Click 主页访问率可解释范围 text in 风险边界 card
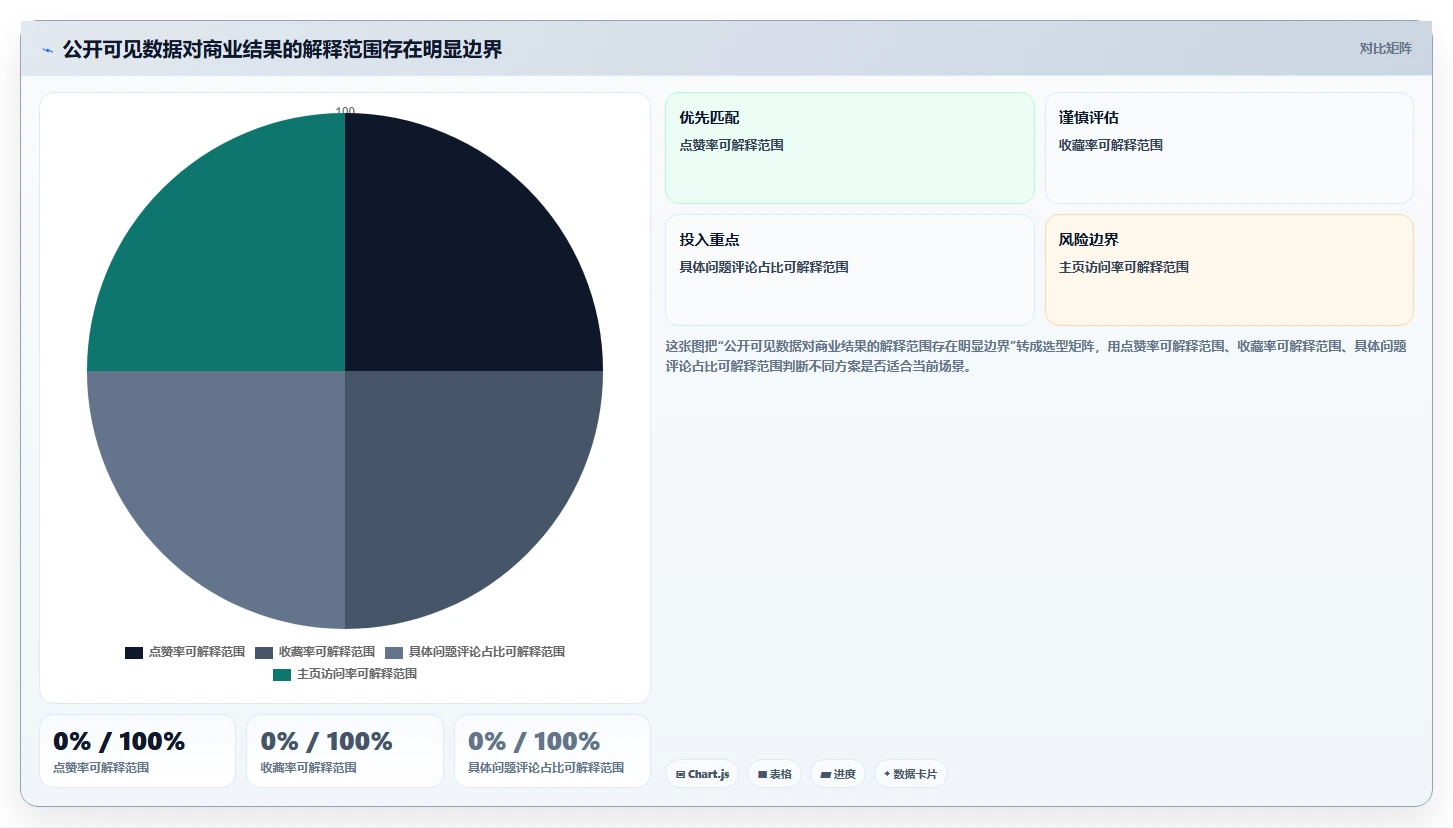The image size is (1453, 828). (x=1124, y=267)
